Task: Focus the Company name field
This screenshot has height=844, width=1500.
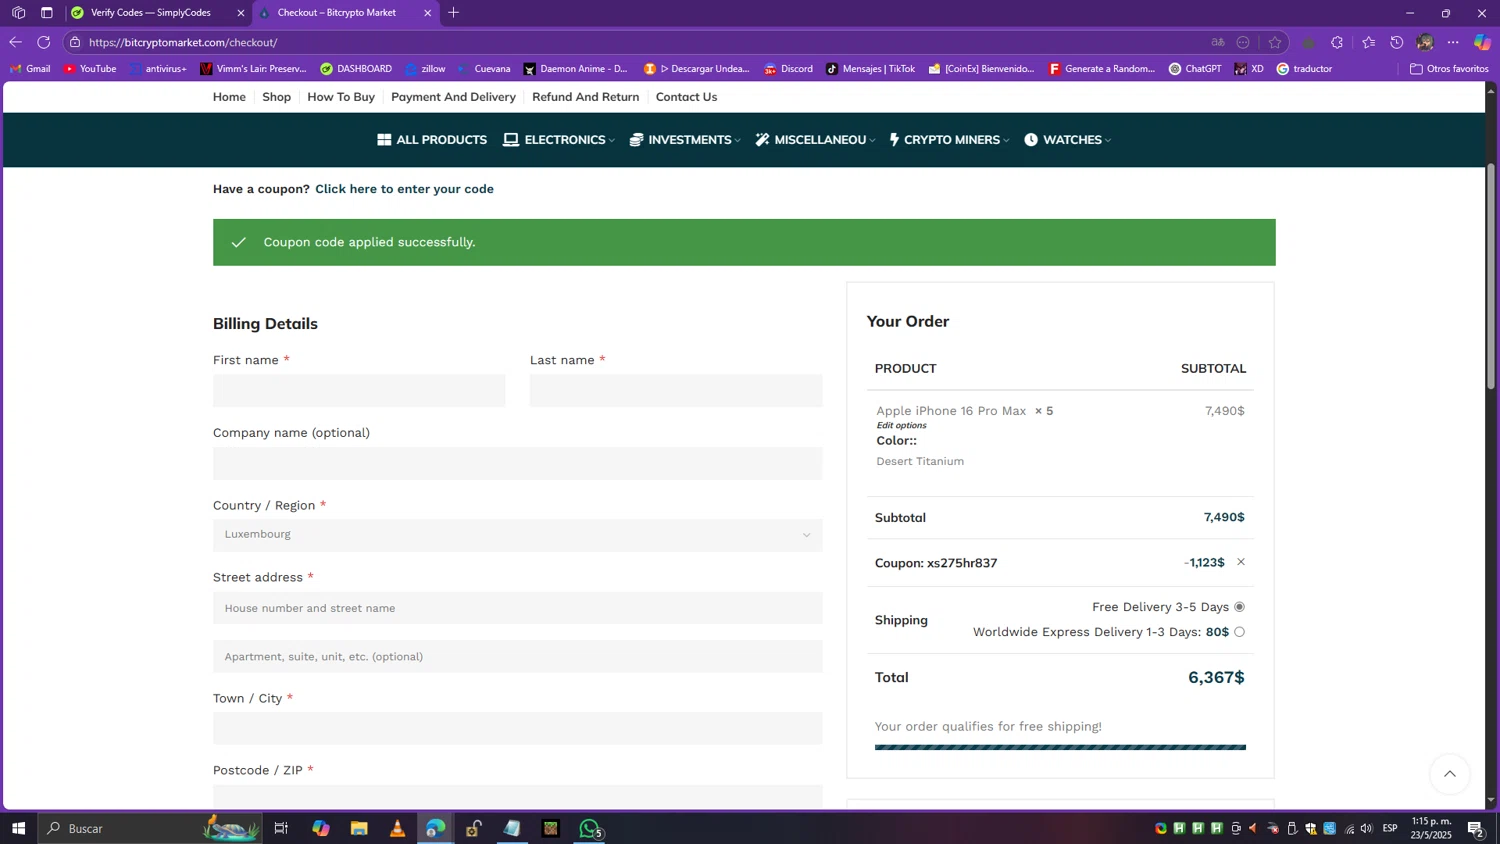Action: 518,464
